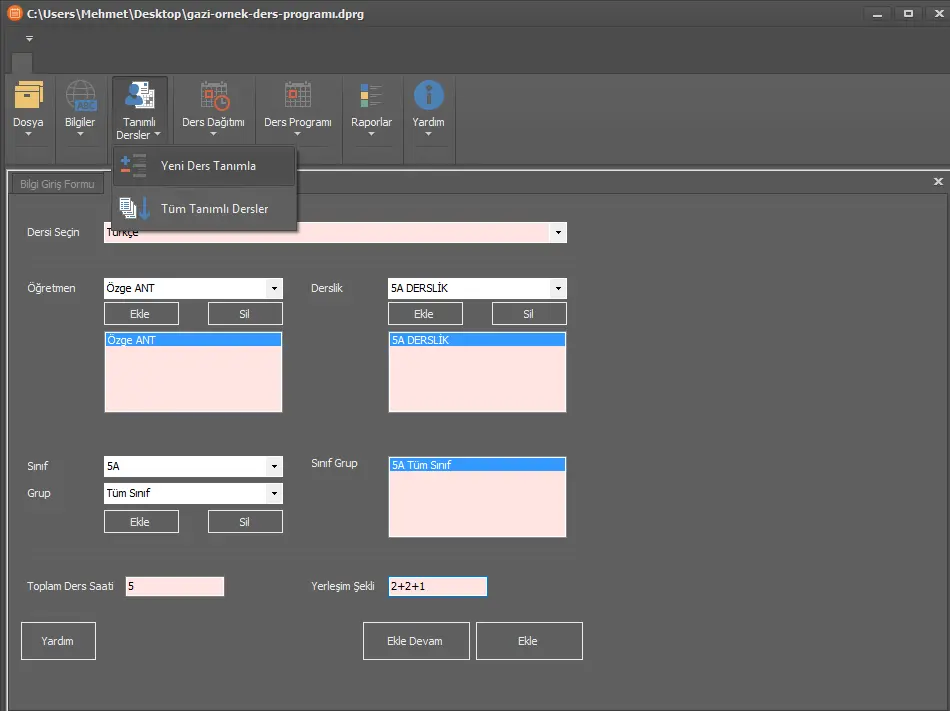Click the Raporlar ribbon icon

tap(371, 96)
